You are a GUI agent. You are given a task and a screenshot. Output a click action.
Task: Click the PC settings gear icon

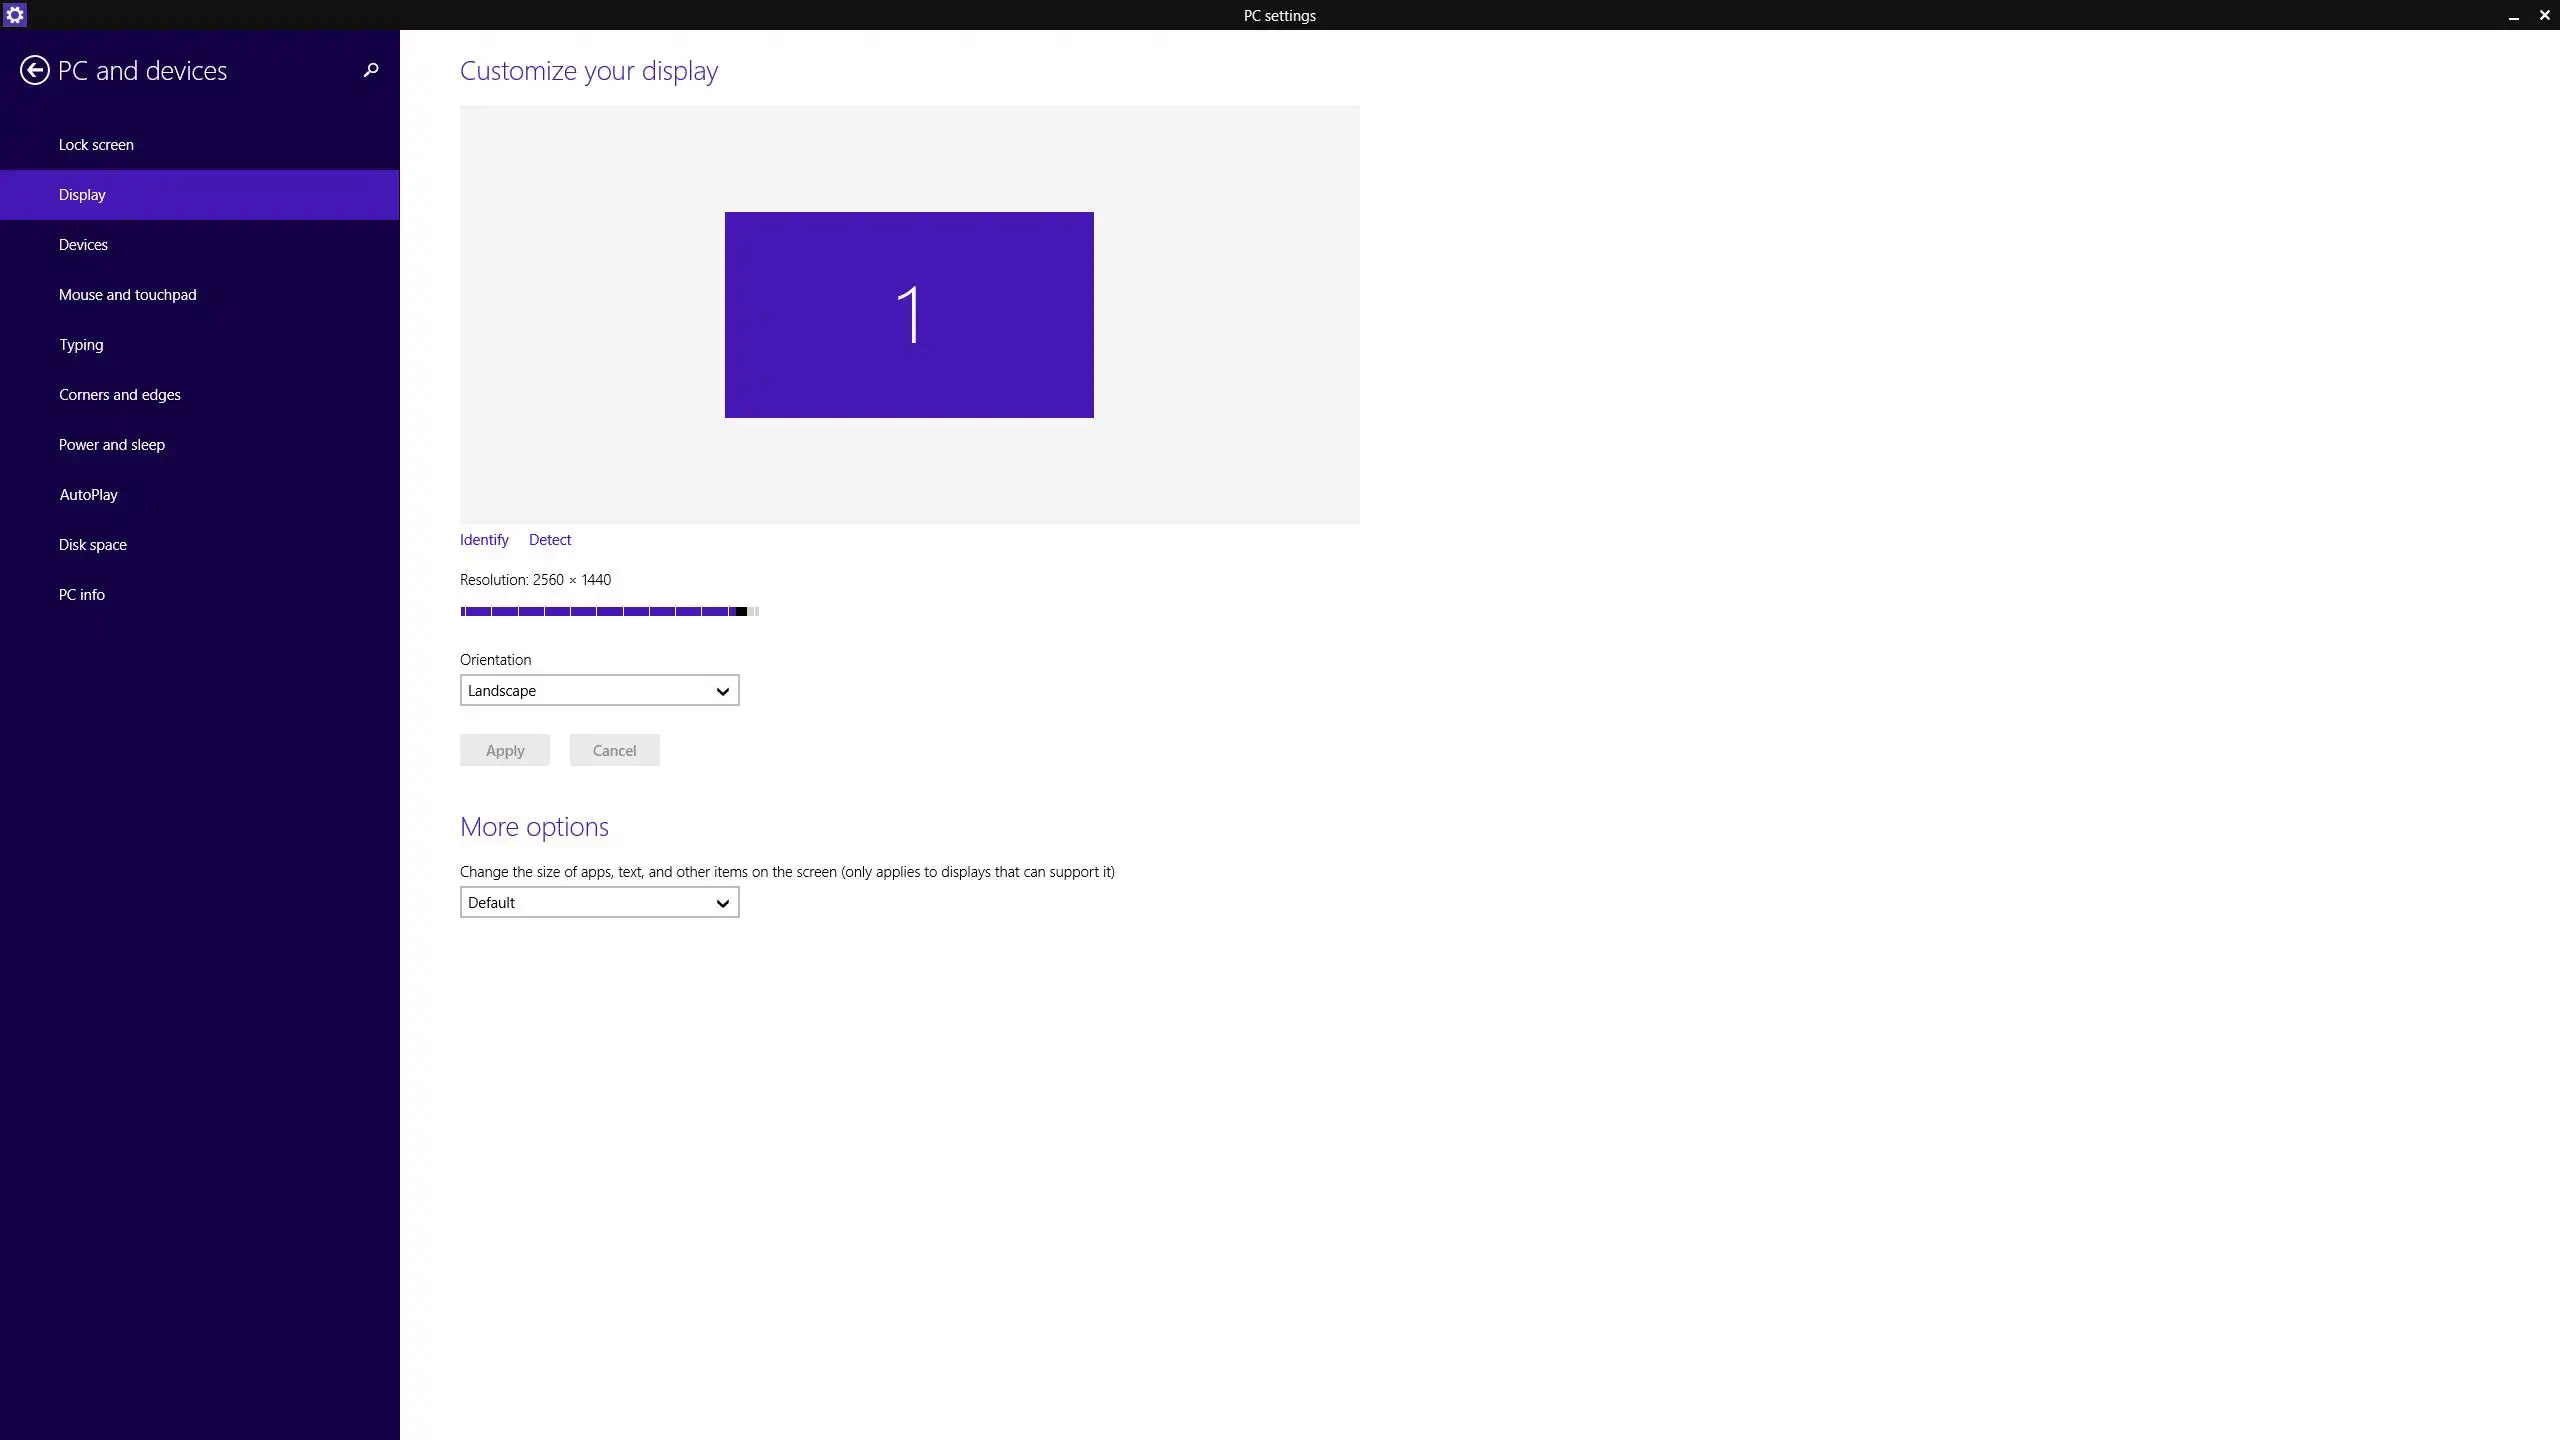[14, 15]
